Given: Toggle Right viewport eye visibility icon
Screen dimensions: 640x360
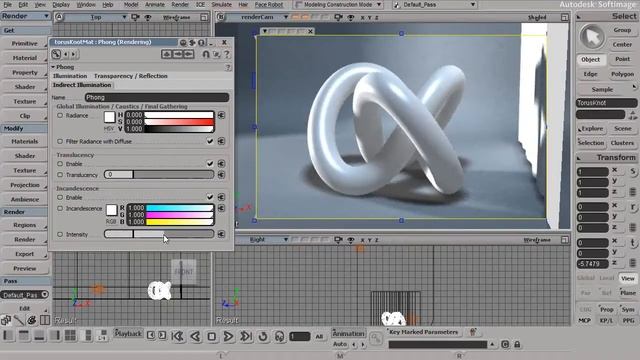Looking at the screenshot, I should point(351,240).
